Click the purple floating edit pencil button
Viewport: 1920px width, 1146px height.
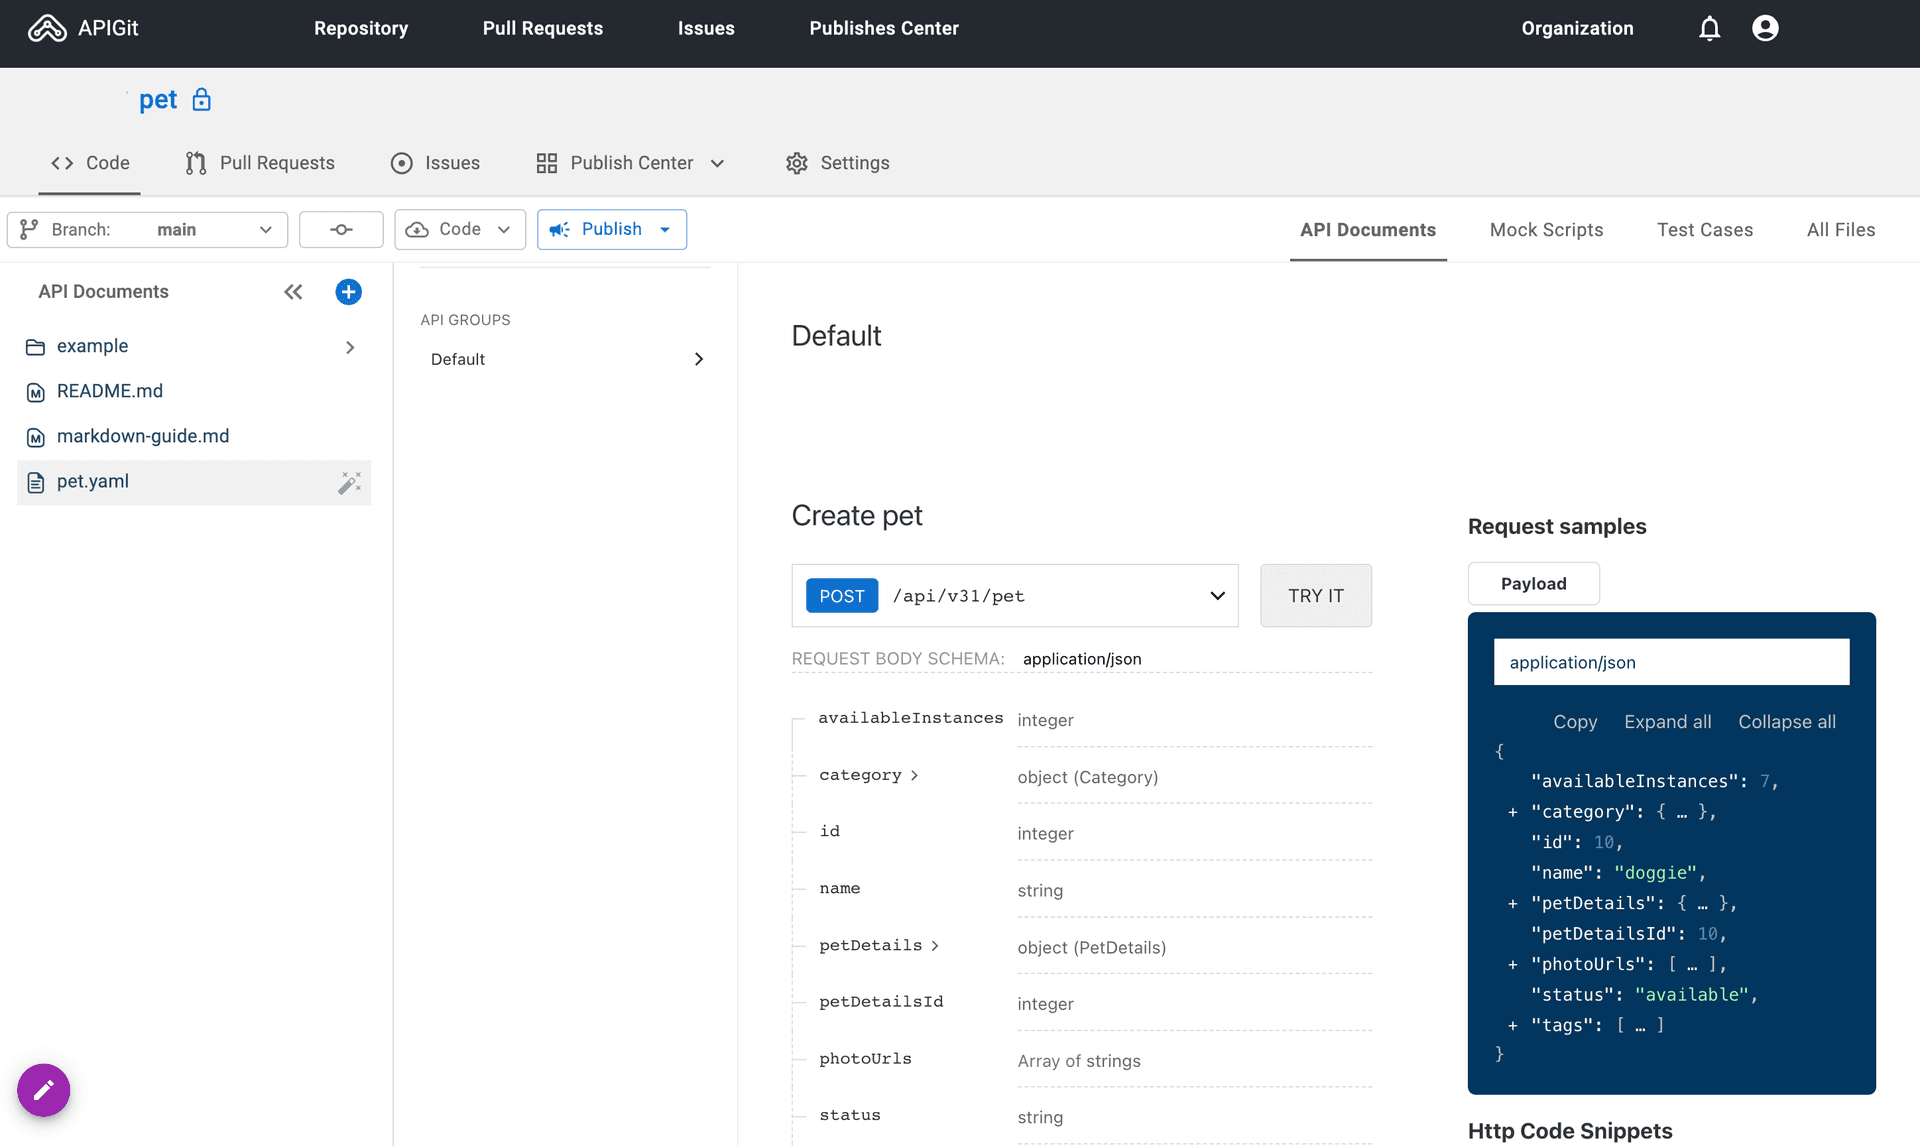coord(44,1090)
